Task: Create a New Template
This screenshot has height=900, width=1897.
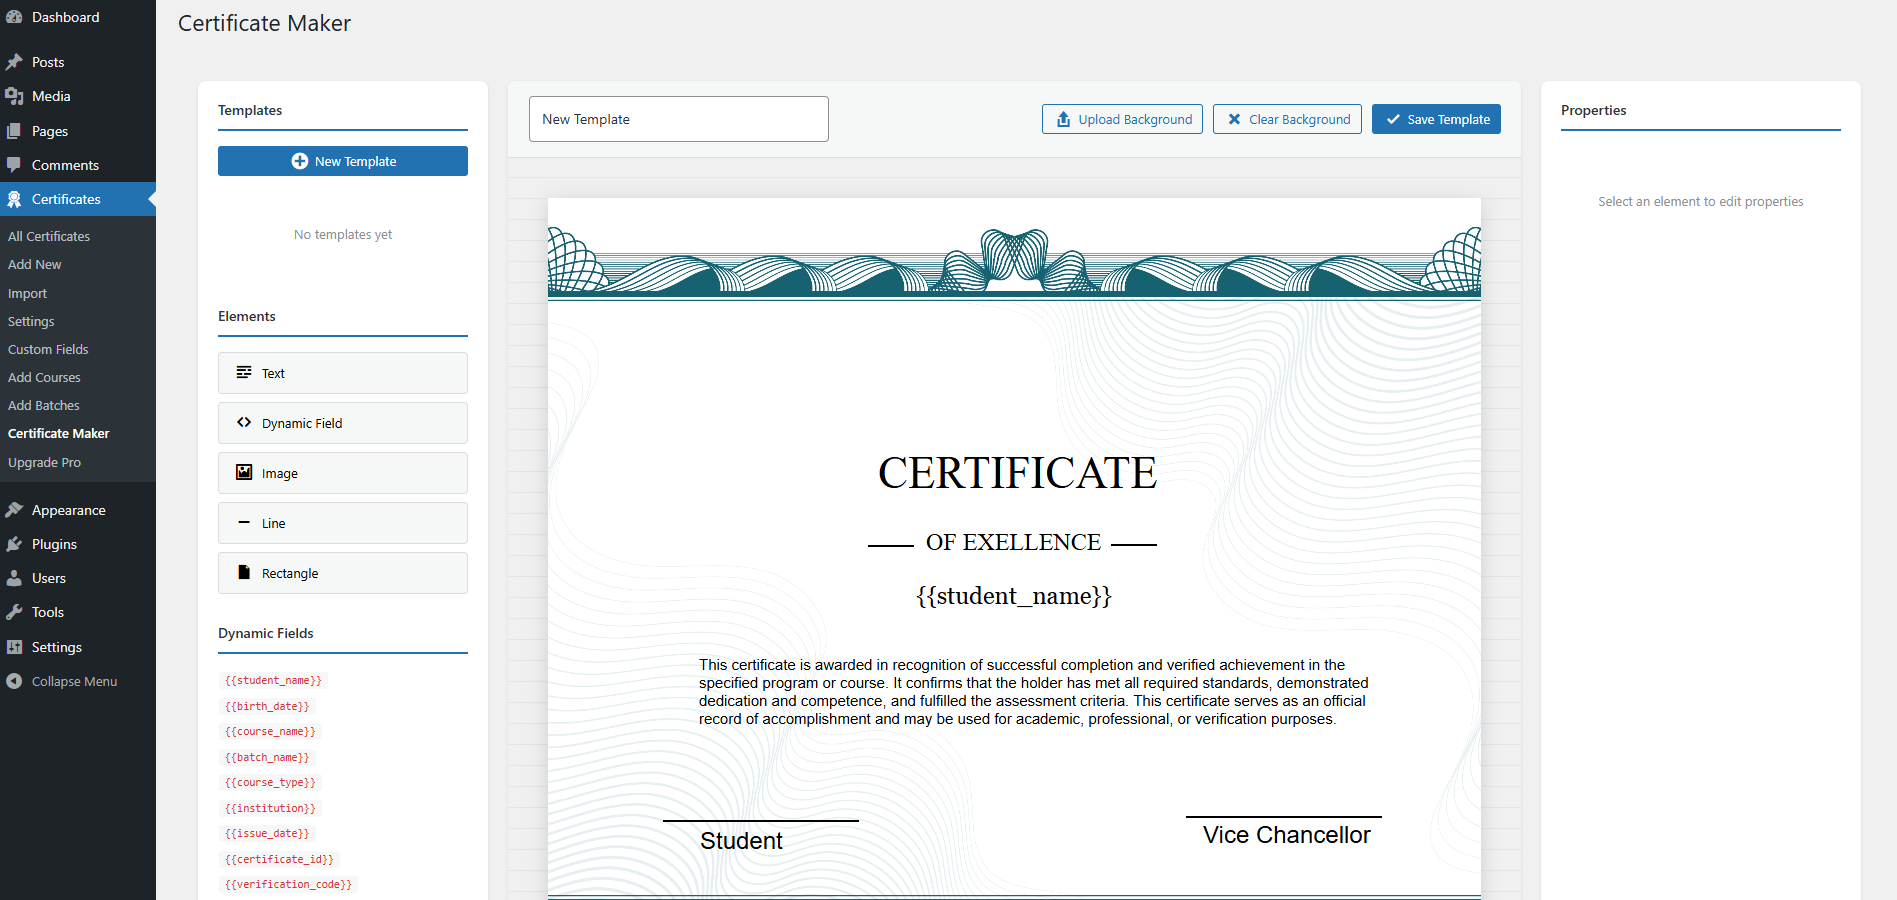Action: [342, 161]
